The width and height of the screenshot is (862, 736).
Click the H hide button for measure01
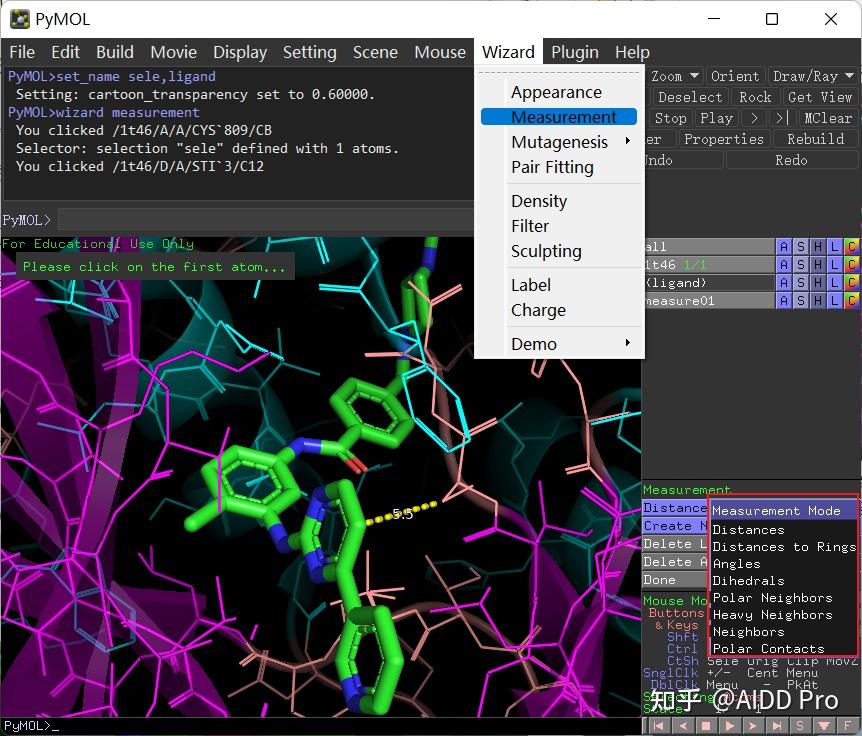(x=817, y=301)
